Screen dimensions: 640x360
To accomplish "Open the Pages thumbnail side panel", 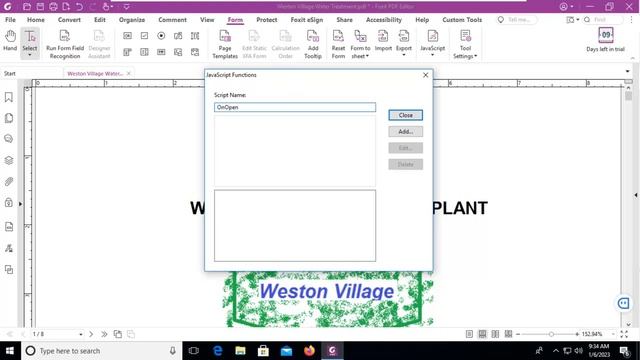I will (9, 118).
